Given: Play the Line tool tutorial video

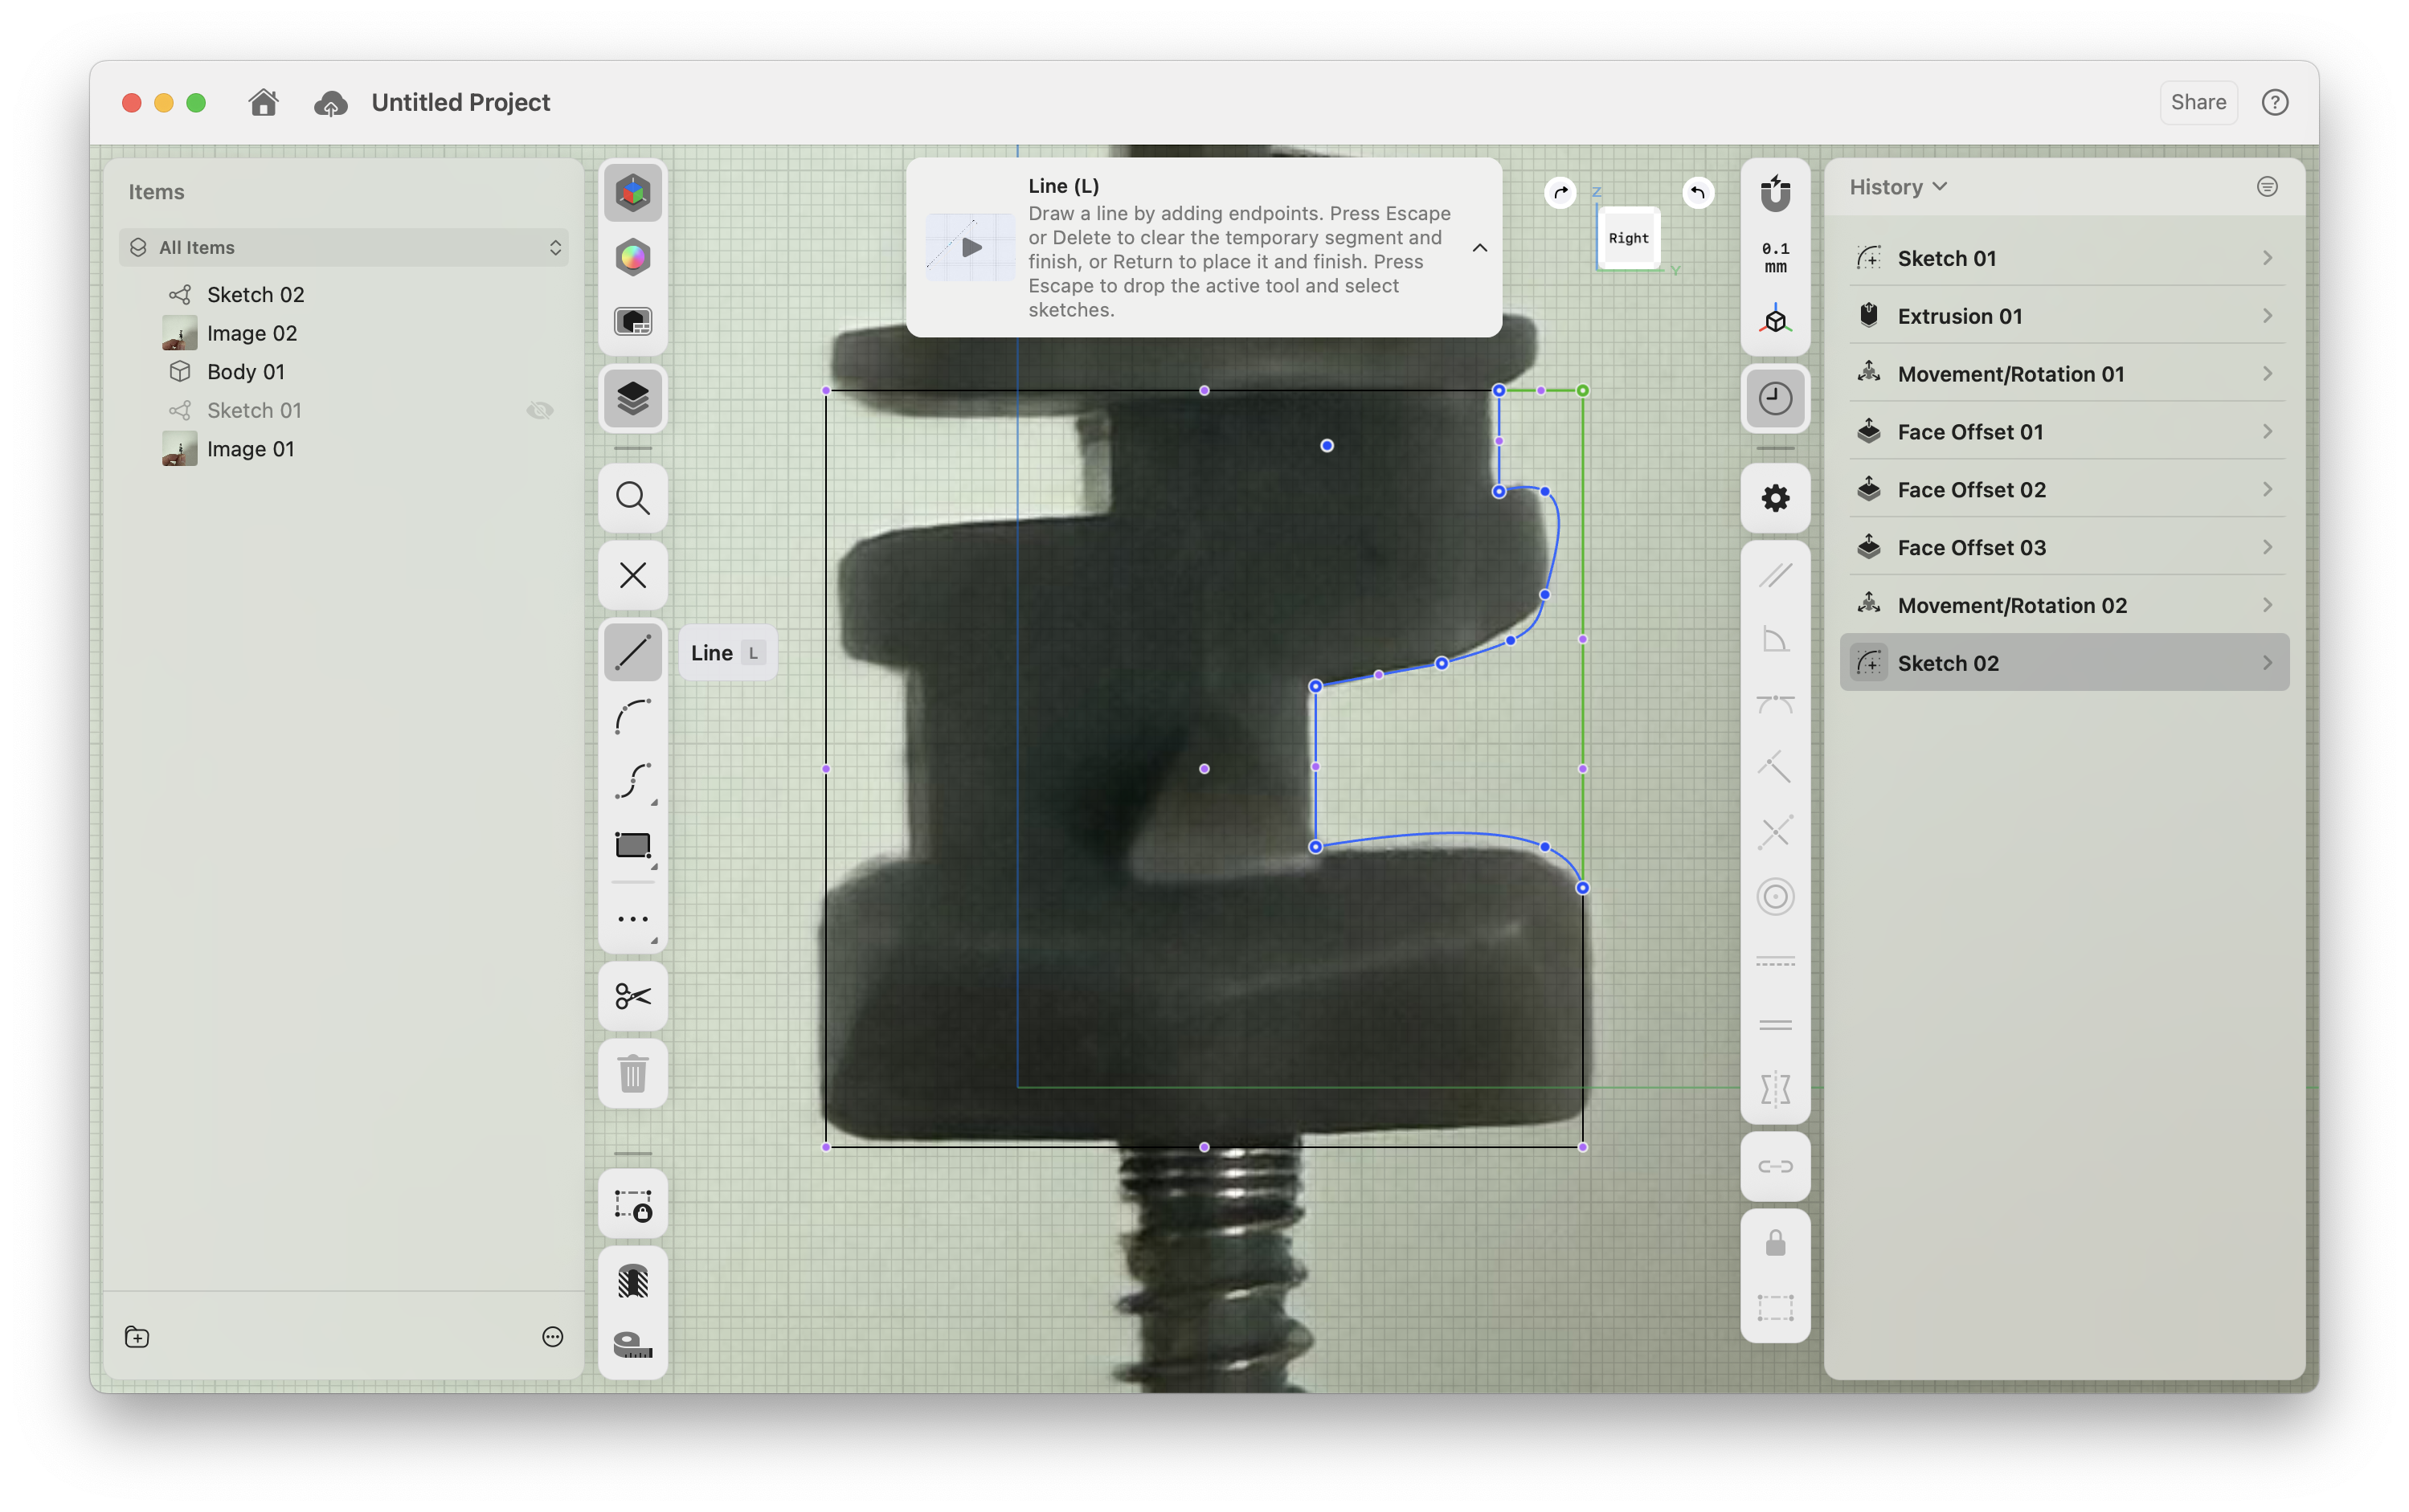Looking at the screenshot, I should click(x=970, y=248).
